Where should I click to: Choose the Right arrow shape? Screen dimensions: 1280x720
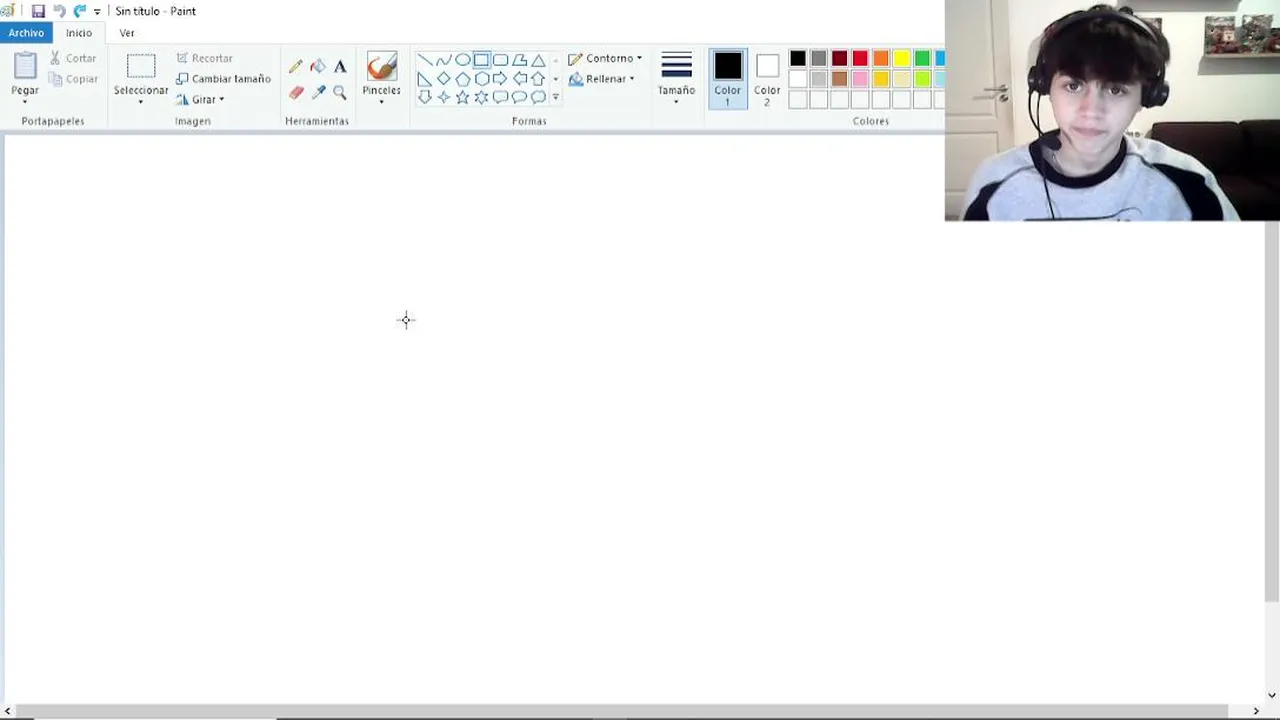coord(500,78)
